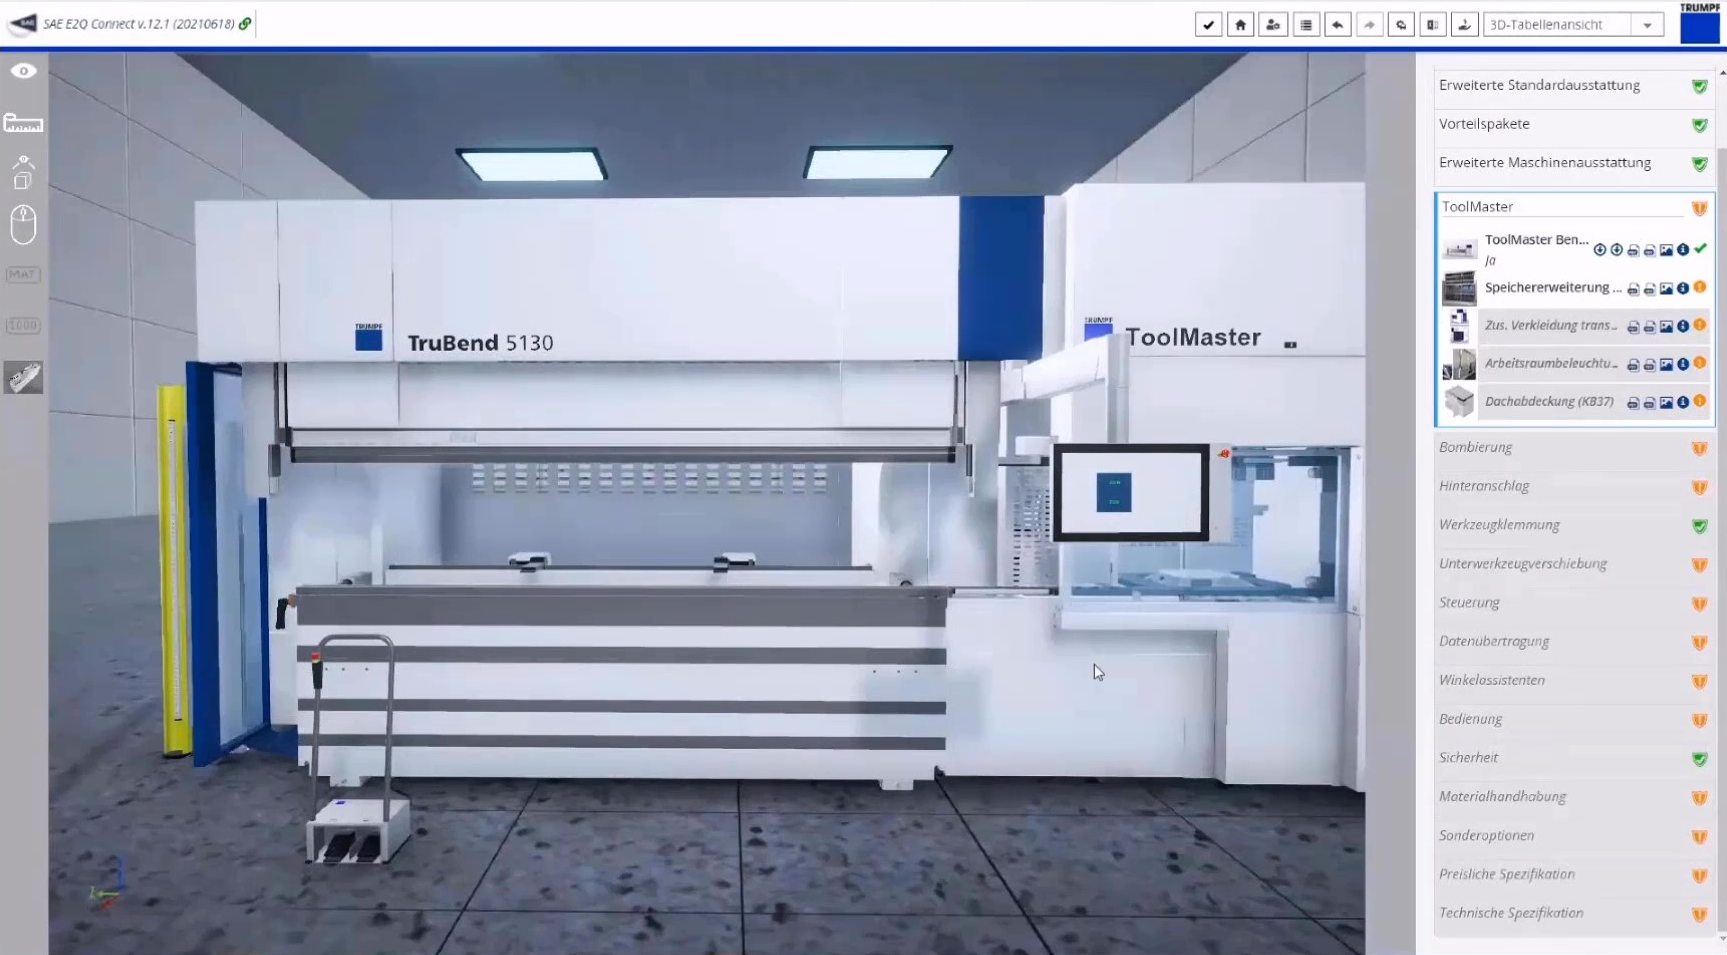Select the ruler measurement tool
1727x955 pixels.
tap(23, 123)
